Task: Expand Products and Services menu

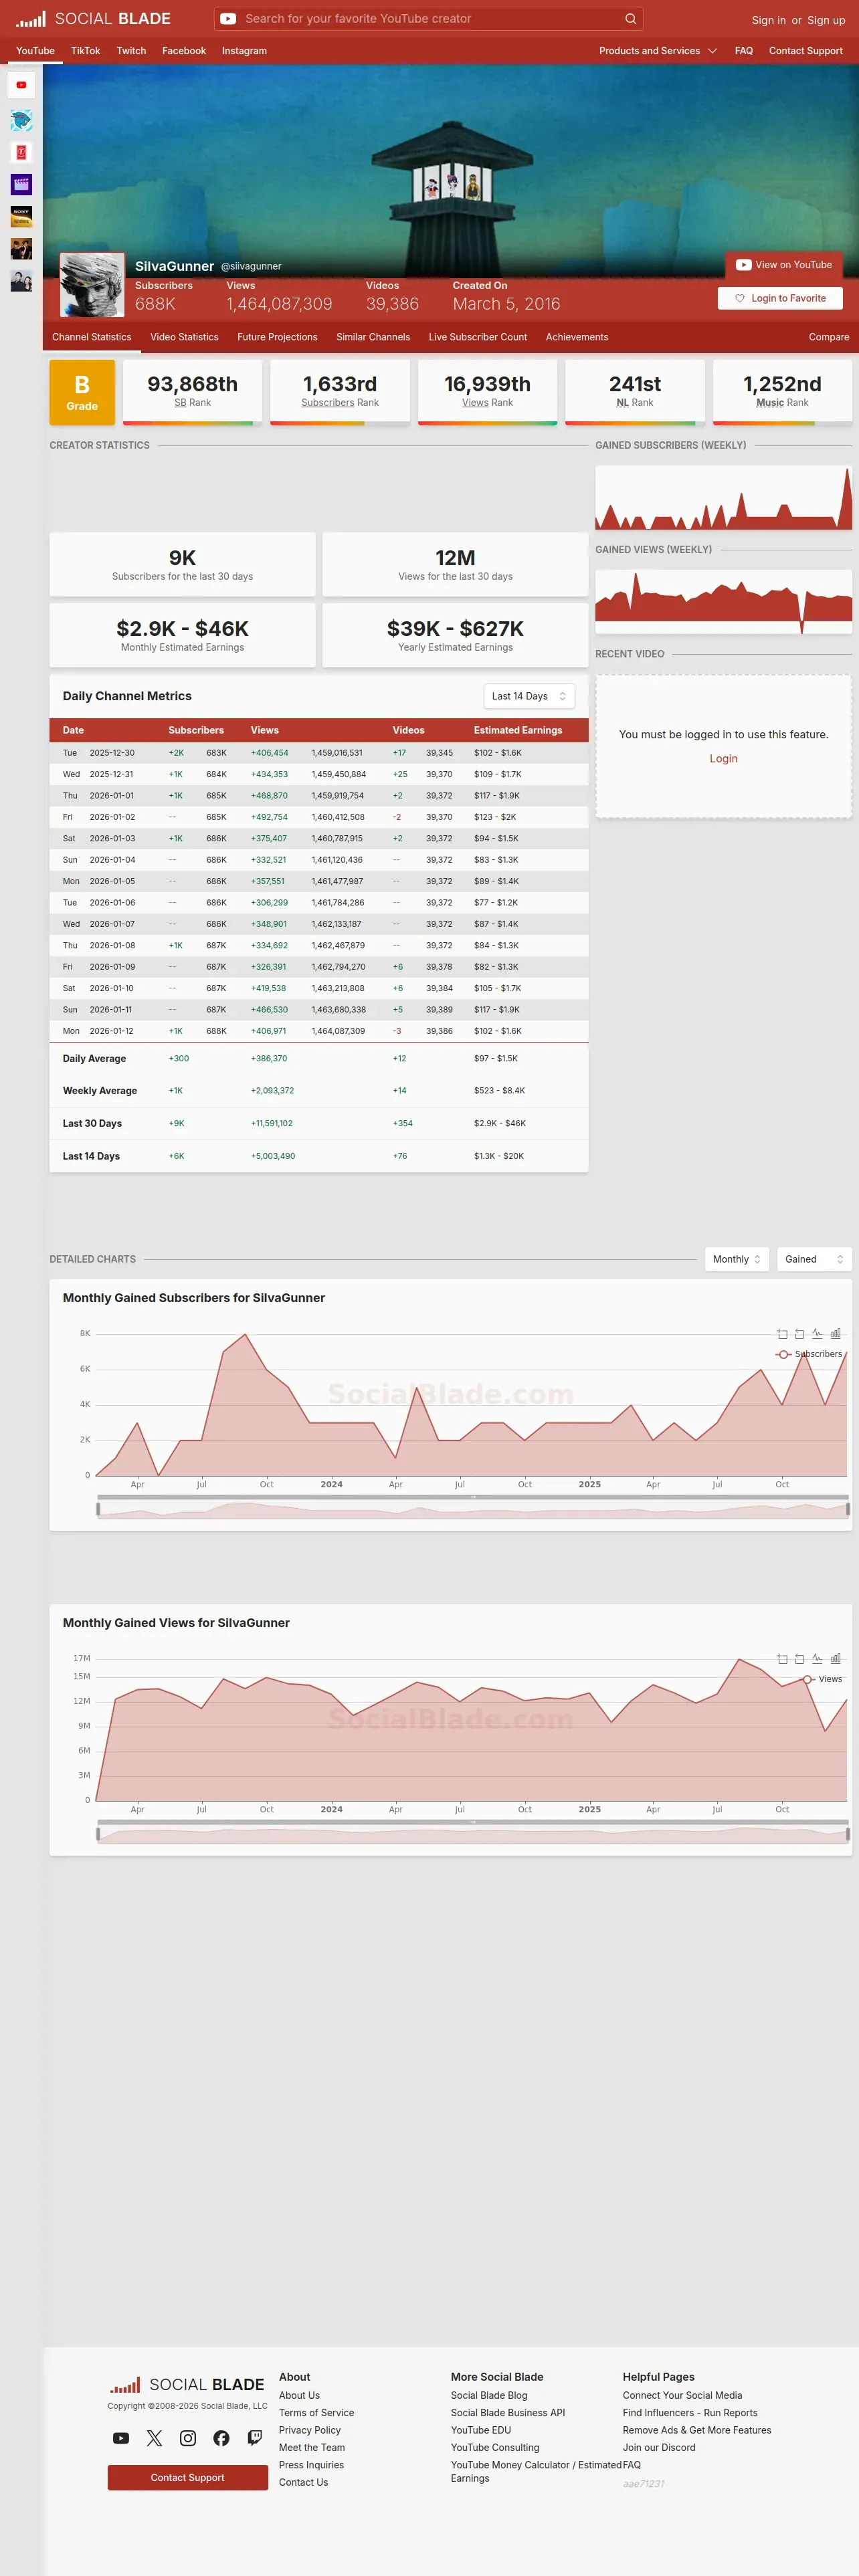Action: click(x=658, y=51)
